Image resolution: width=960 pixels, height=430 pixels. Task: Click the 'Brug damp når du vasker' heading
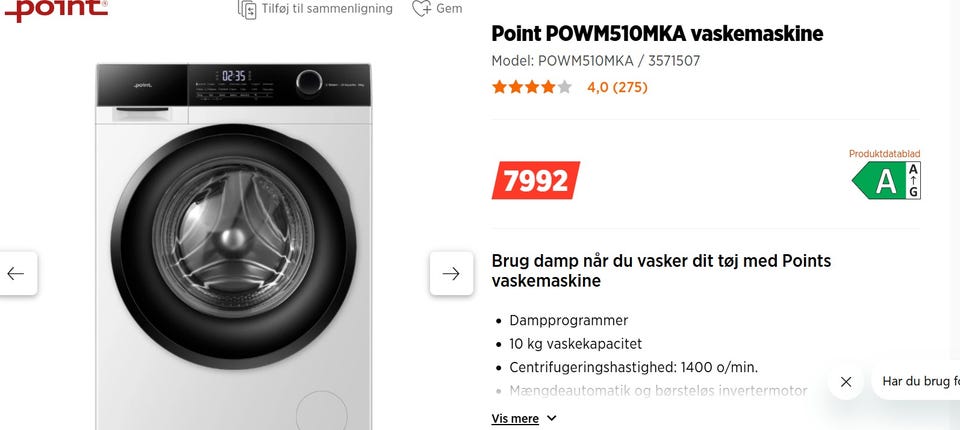point(661,270)
